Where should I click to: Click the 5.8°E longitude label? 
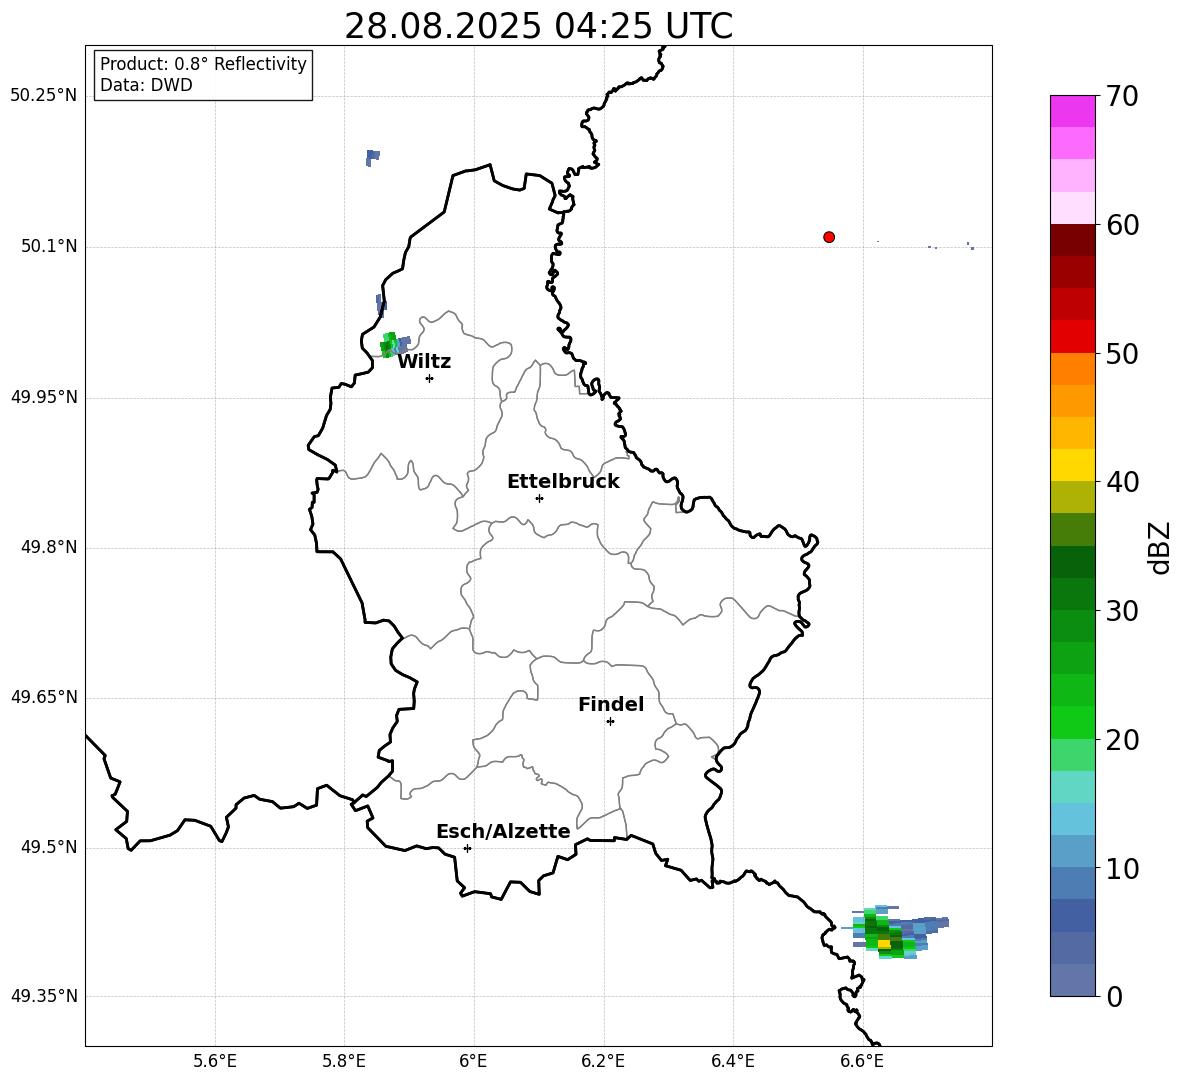tap(344, 1061)
